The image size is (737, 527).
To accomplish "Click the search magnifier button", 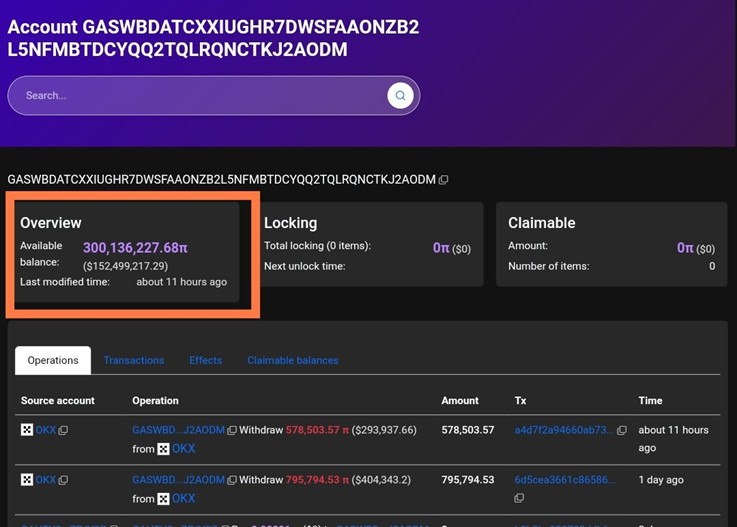I will pos(400,96).
